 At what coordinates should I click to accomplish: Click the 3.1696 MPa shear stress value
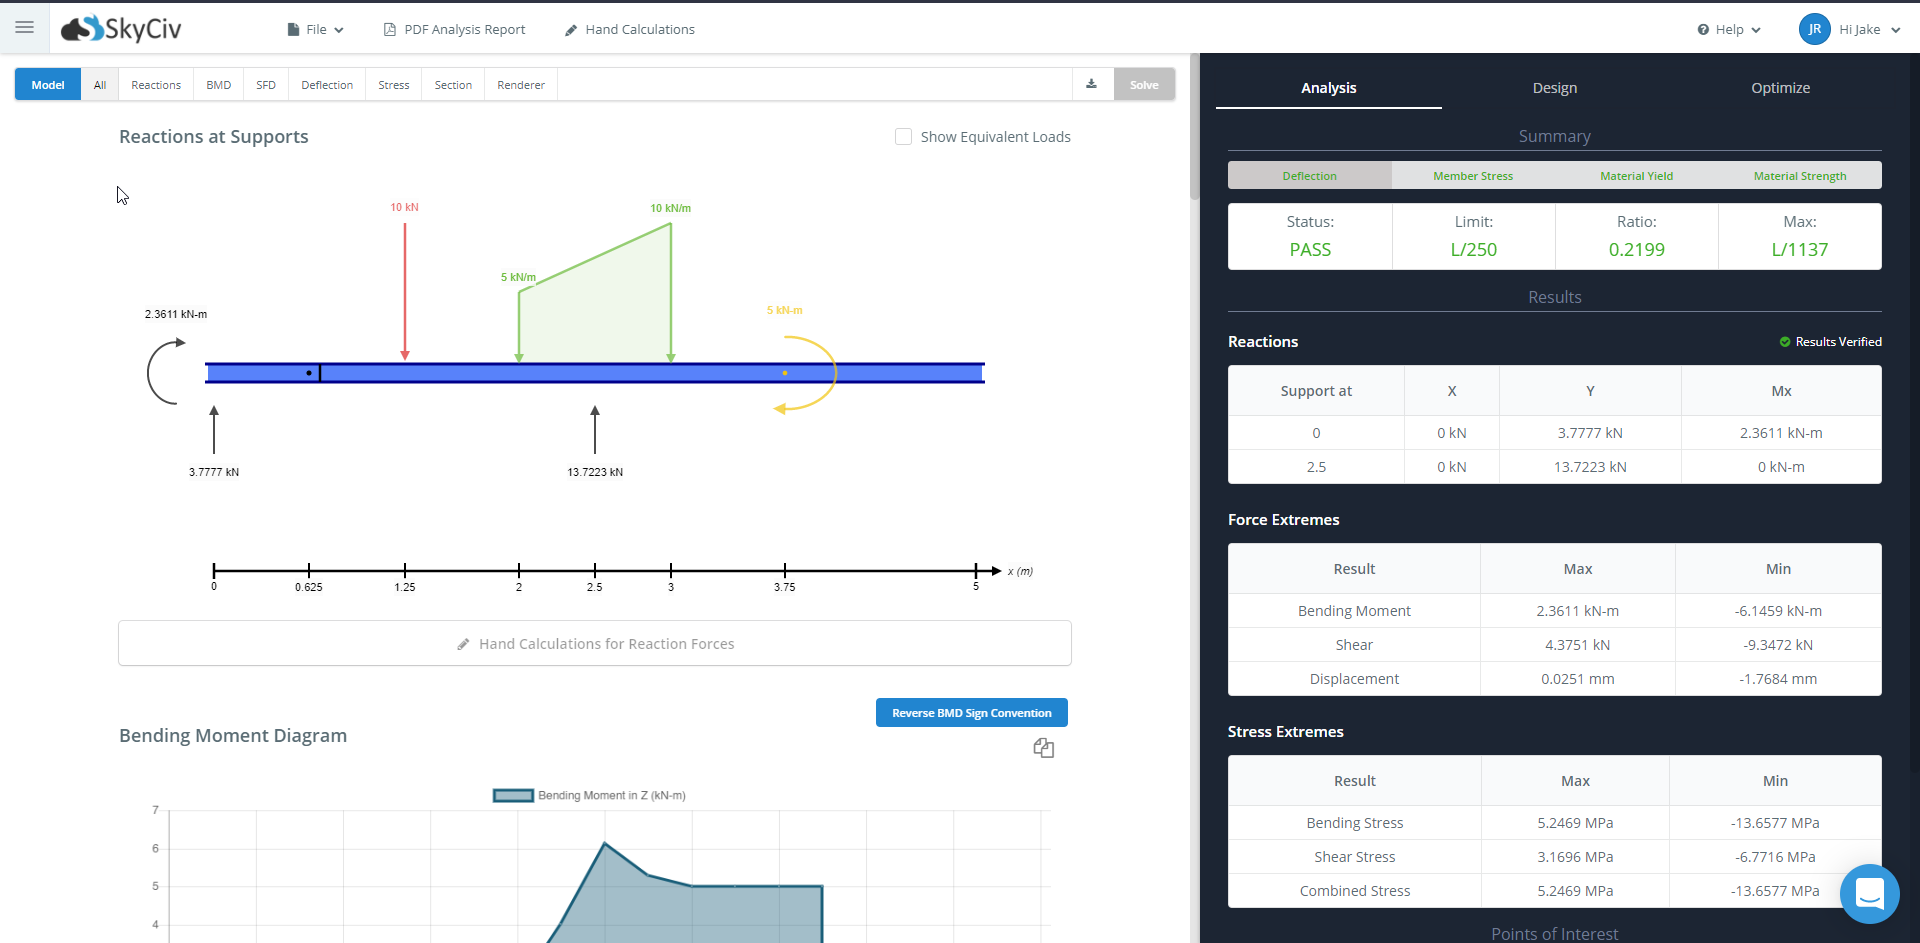pyautogui.click(x=1575, y=857)
